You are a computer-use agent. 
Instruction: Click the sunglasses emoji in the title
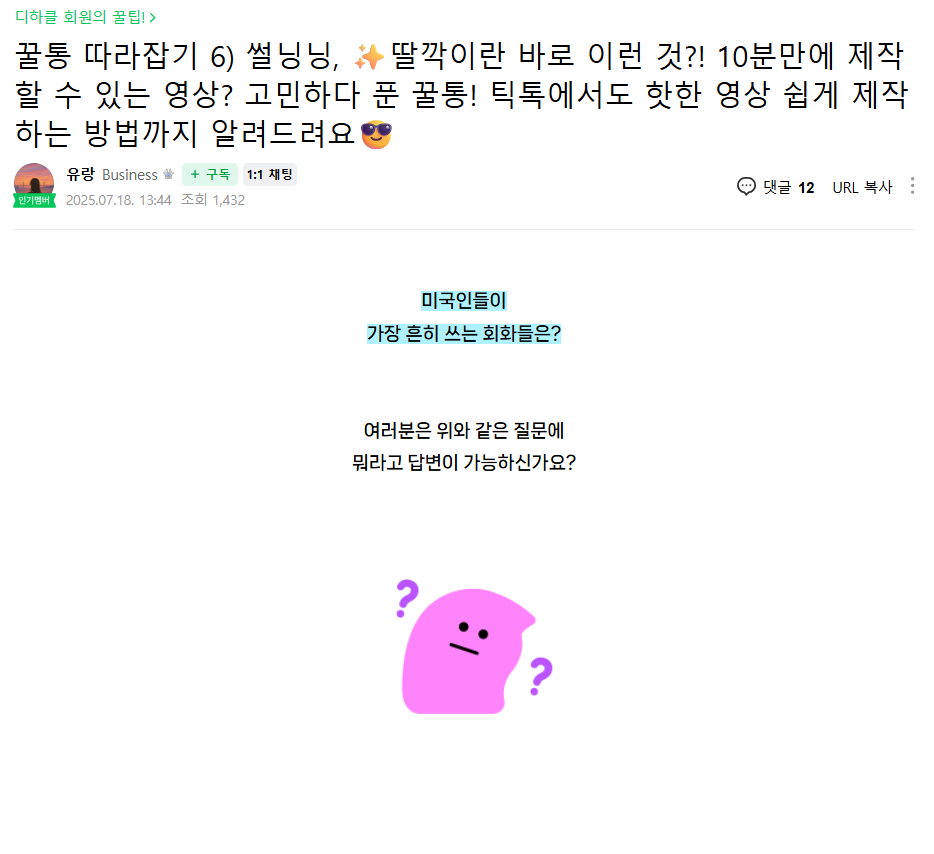[376, 134]
